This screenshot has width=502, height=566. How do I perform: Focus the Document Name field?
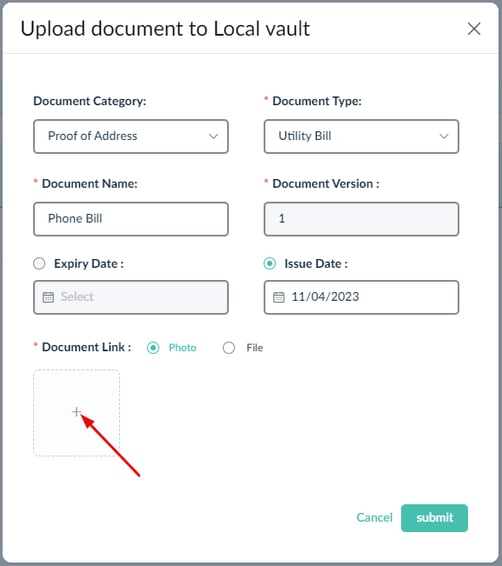tap(131, 219)
